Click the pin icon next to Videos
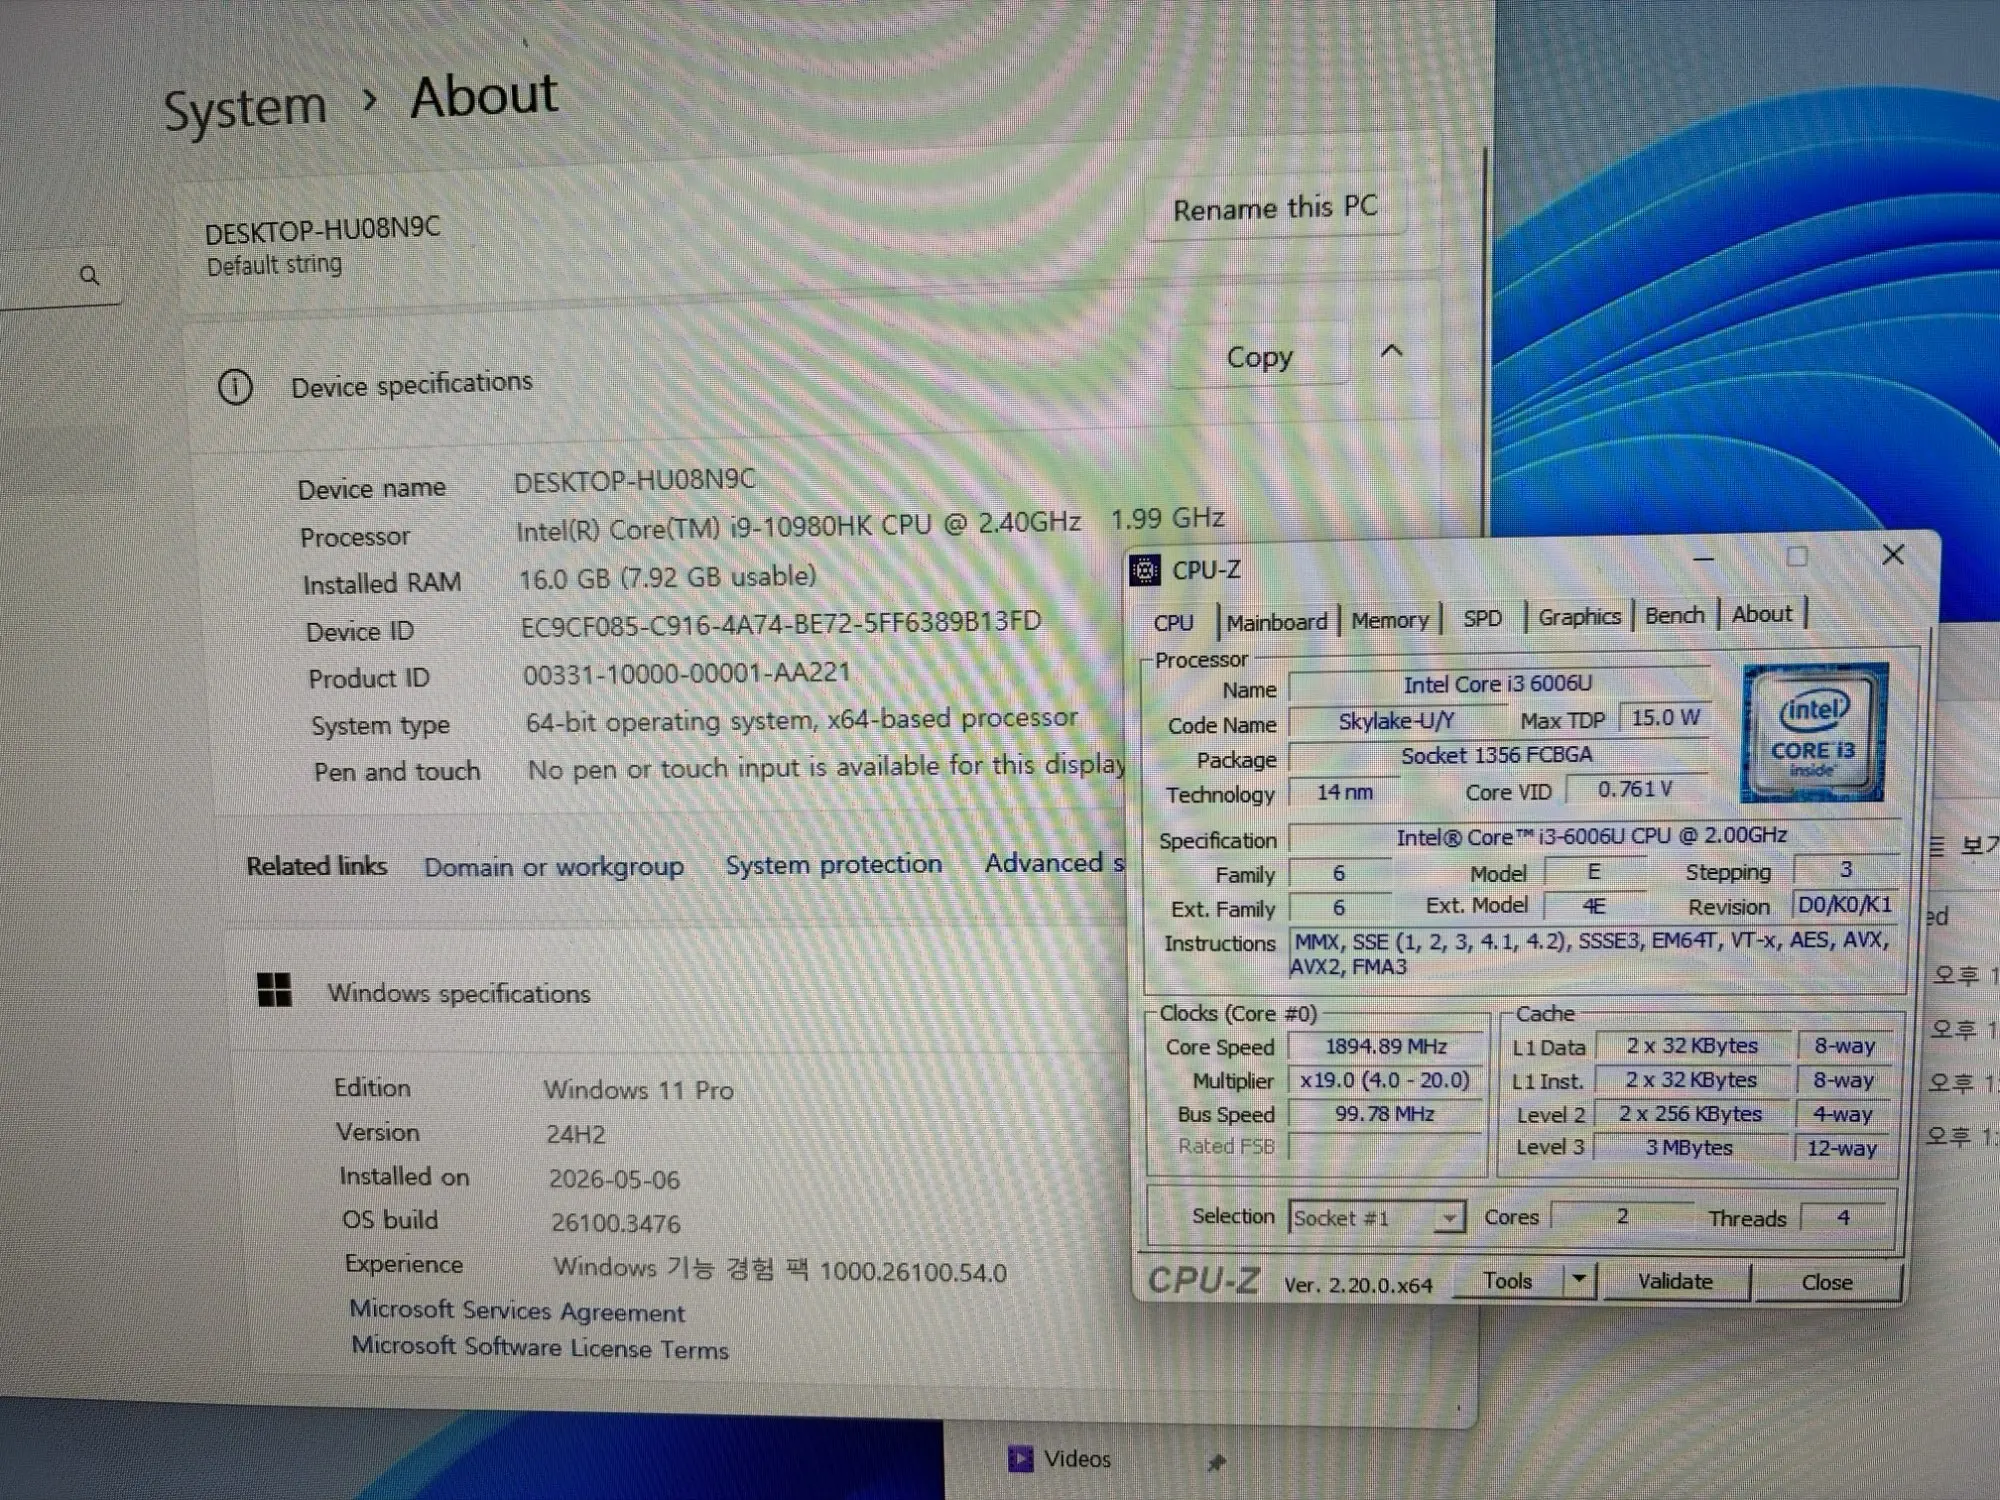2000x1500 pixels. tap(1216, 1463)
